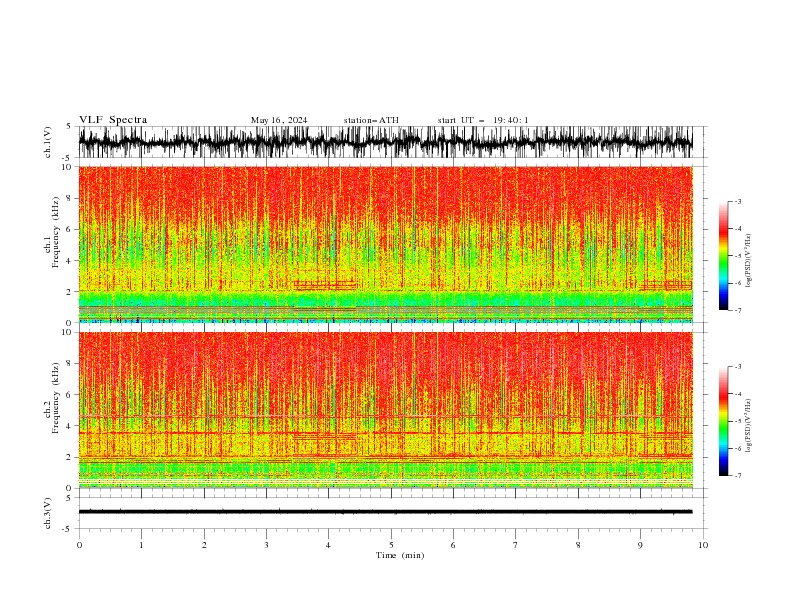Click time axis tick label "9"

pyautogui.click(x=640, y=545)
